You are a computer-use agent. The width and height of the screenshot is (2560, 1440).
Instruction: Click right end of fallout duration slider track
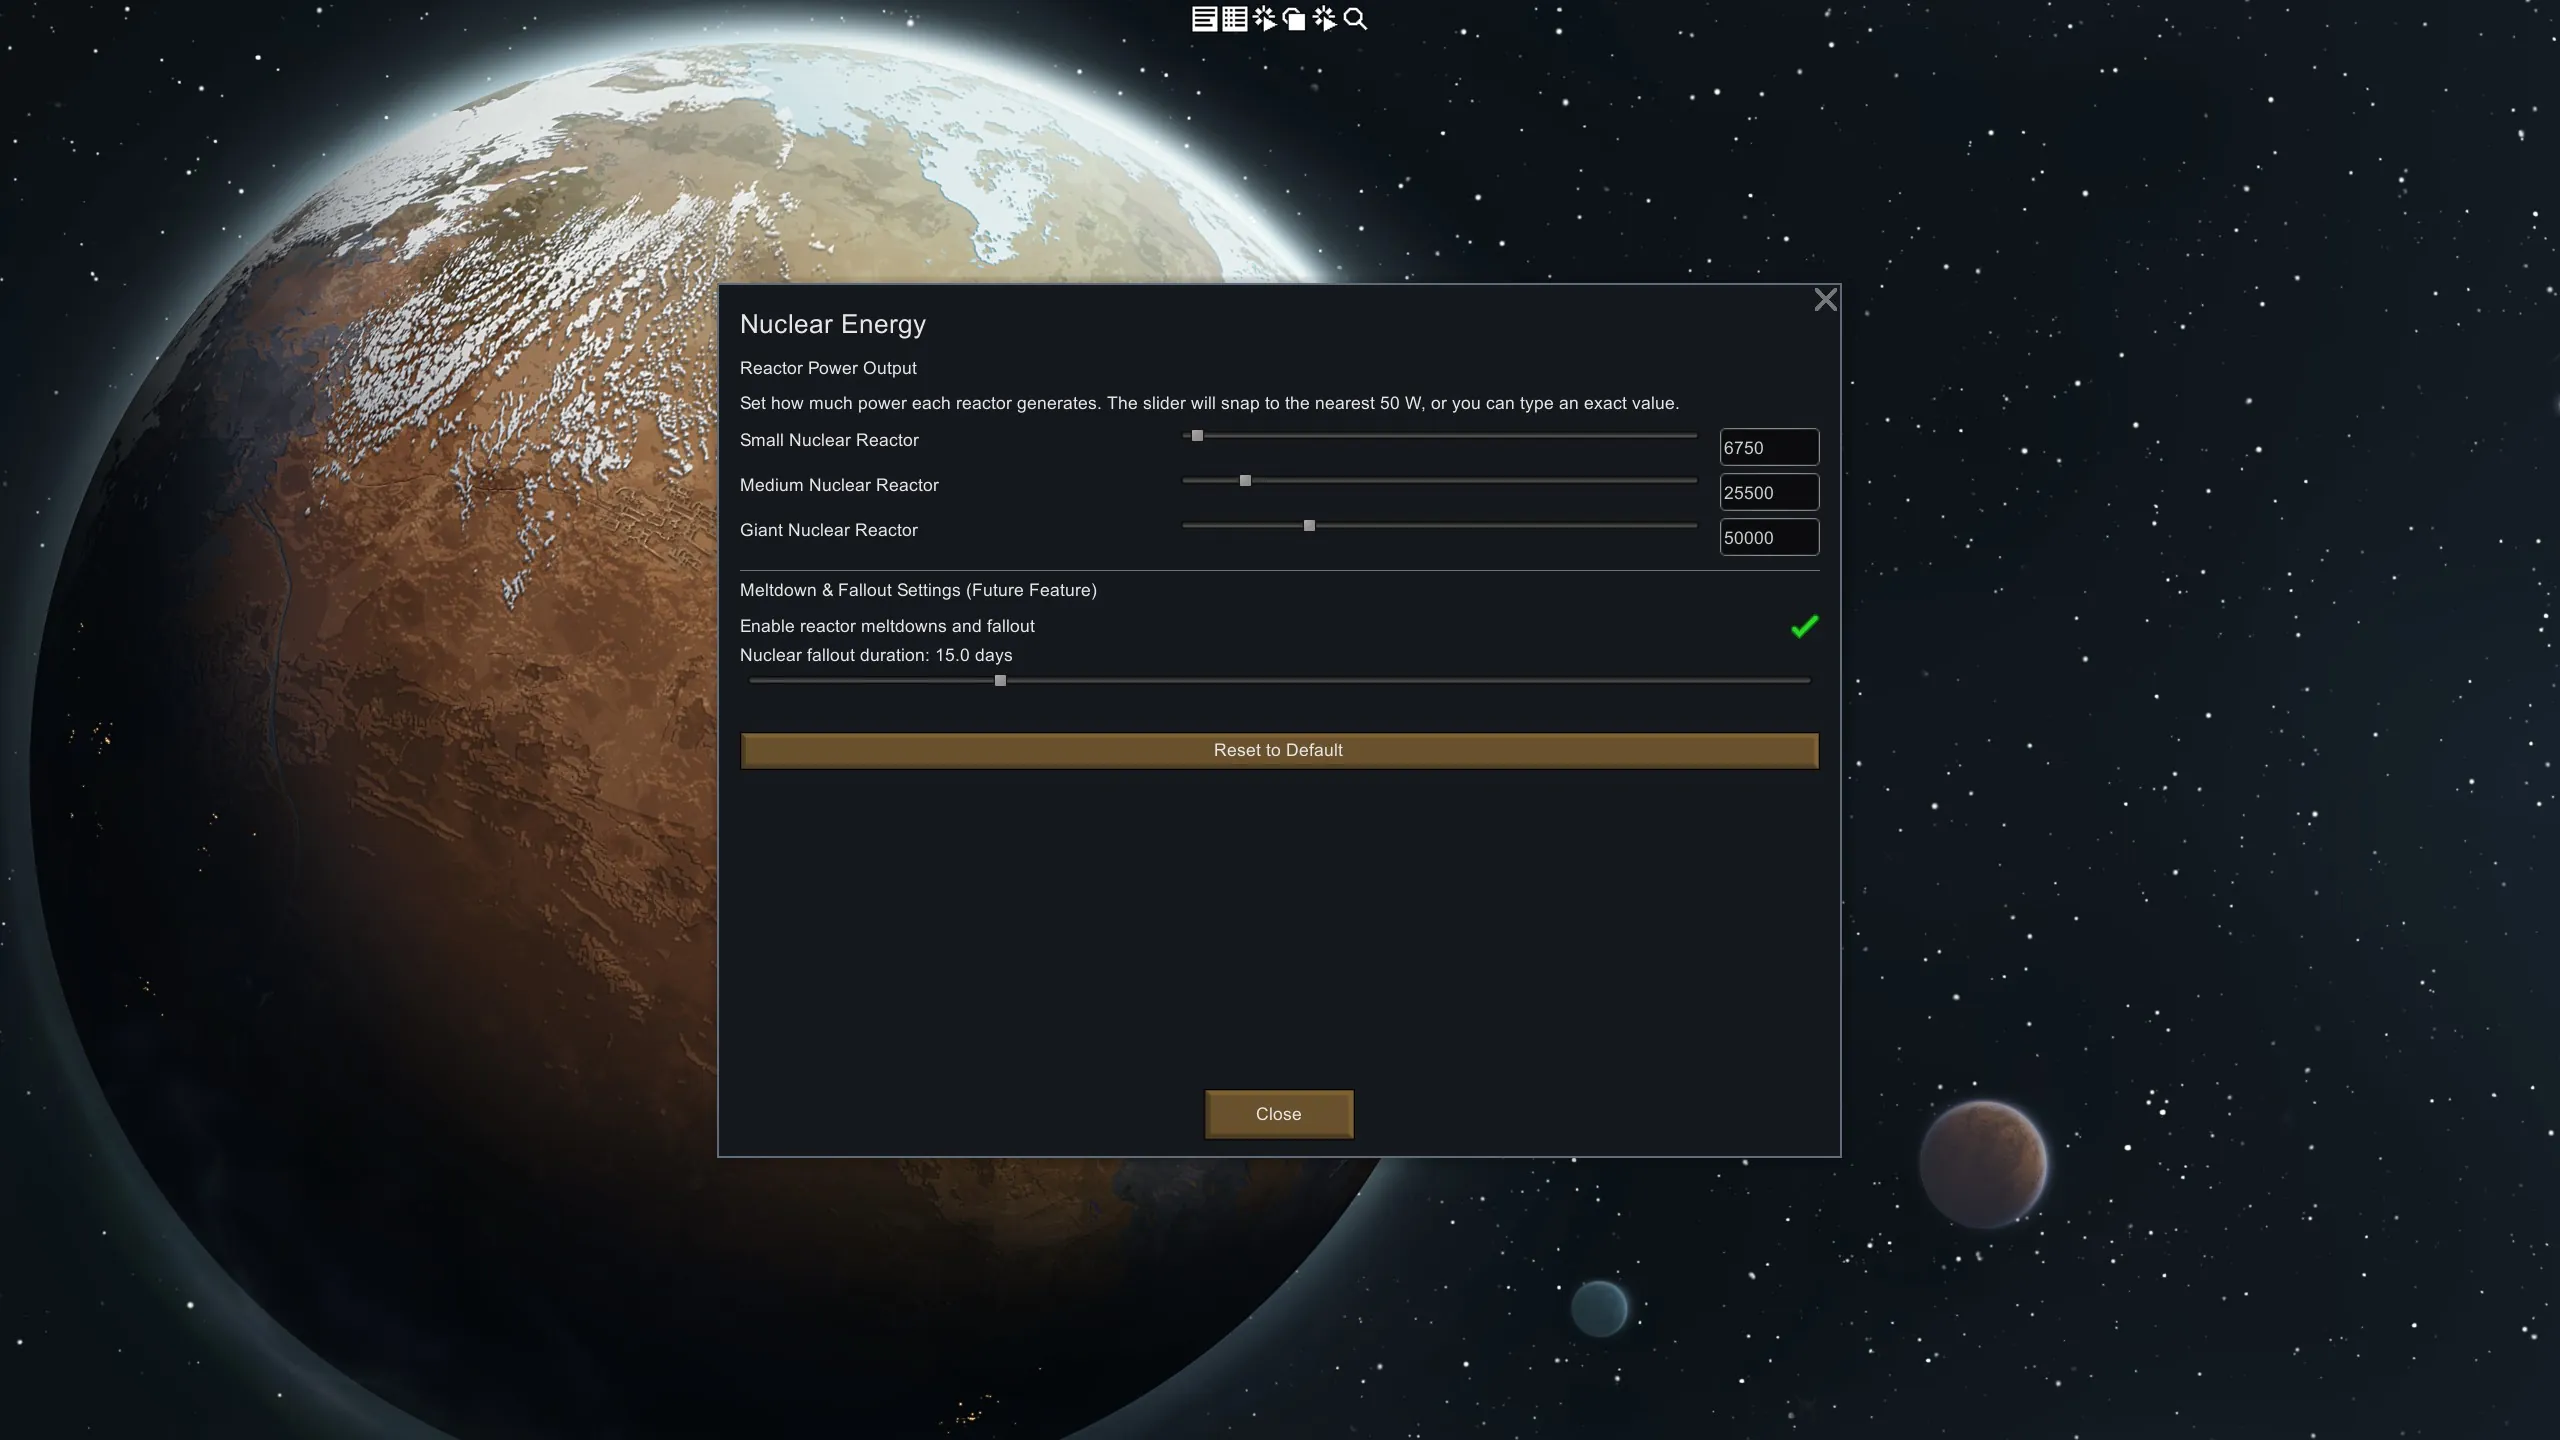[x=1804, y=681]
